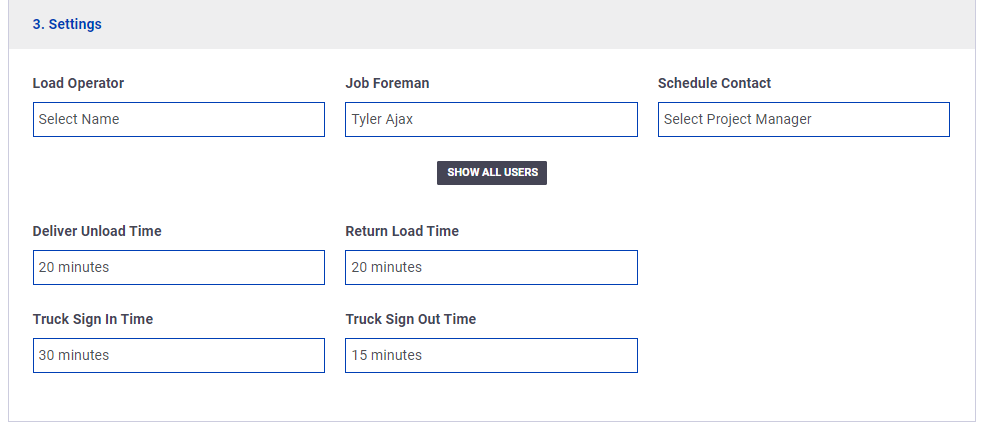The height and width of the screenshot is (435, 986).
Task: Click the SHOW ALL USERS button
Action: [492, 173]
